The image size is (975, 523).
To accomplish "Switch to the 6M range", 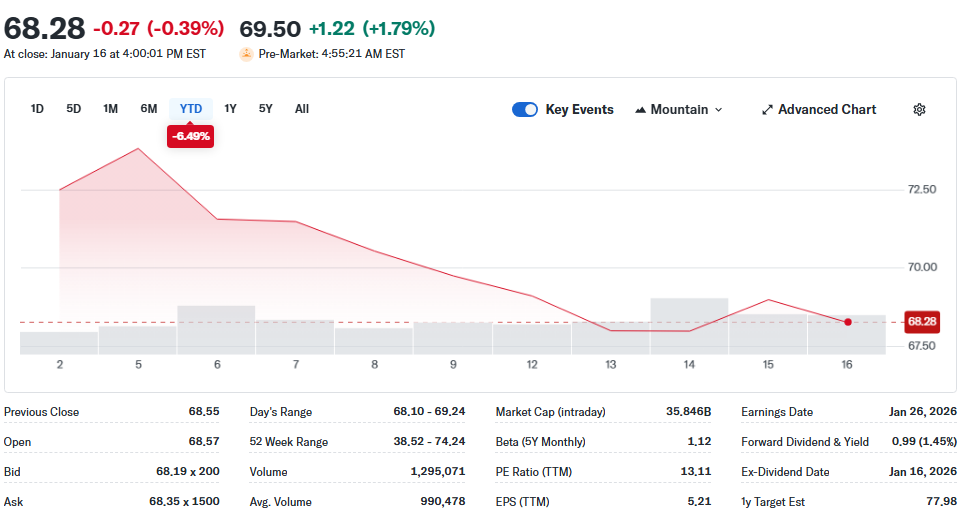I will pyautogui.click(x=149, y=109).
